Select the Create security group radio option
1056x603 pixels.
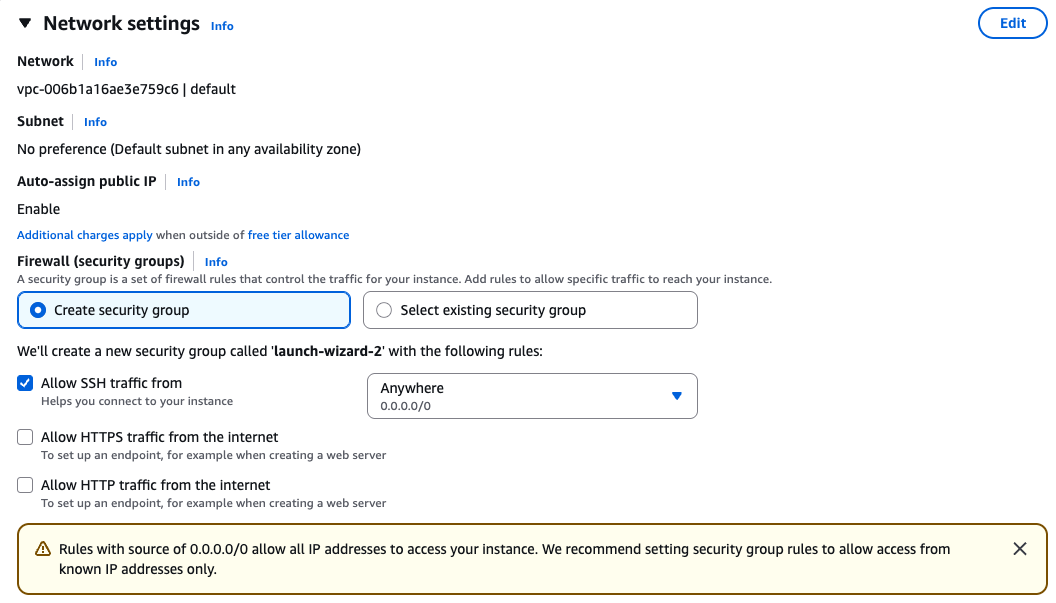point(183,310)
